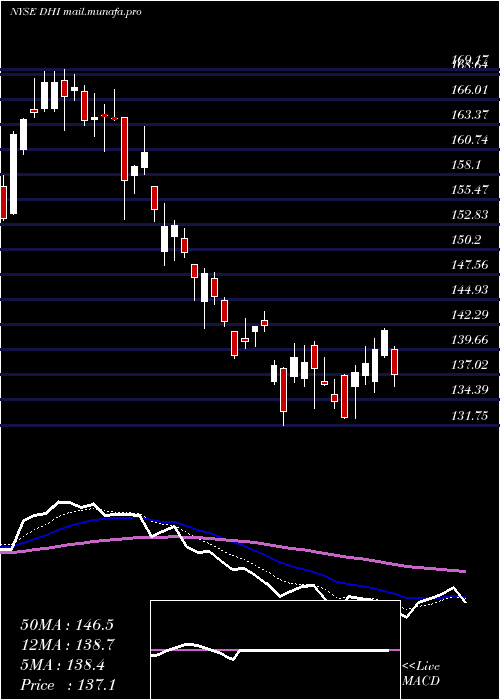Click the 158.1 price axis label
Screen dimensions: 500x700
coord(466,165)
